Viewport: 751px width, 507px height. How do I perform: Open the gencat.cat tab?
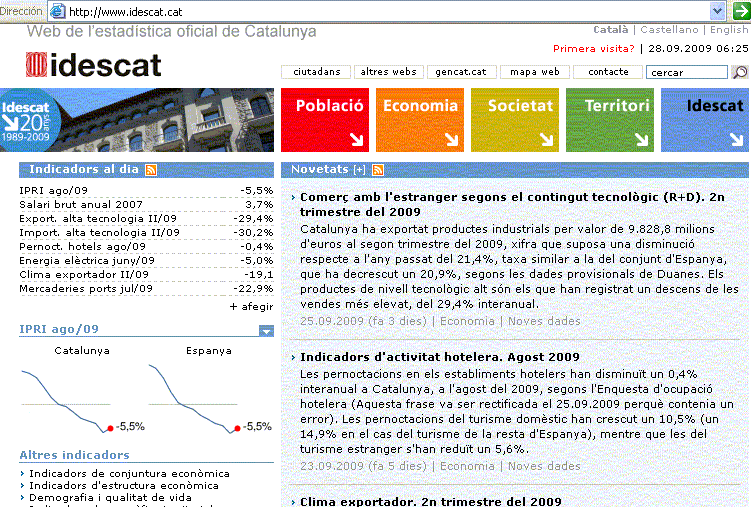pos(461,72)
